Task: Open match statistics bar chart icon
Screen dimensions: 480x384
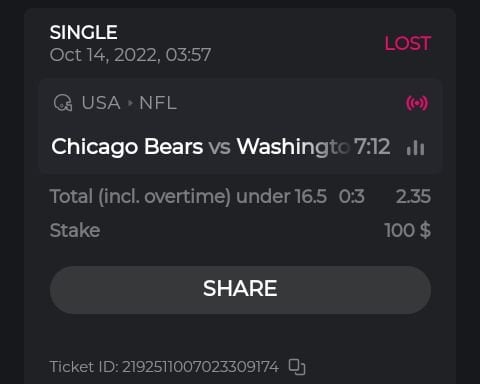Action: (415, 147)
